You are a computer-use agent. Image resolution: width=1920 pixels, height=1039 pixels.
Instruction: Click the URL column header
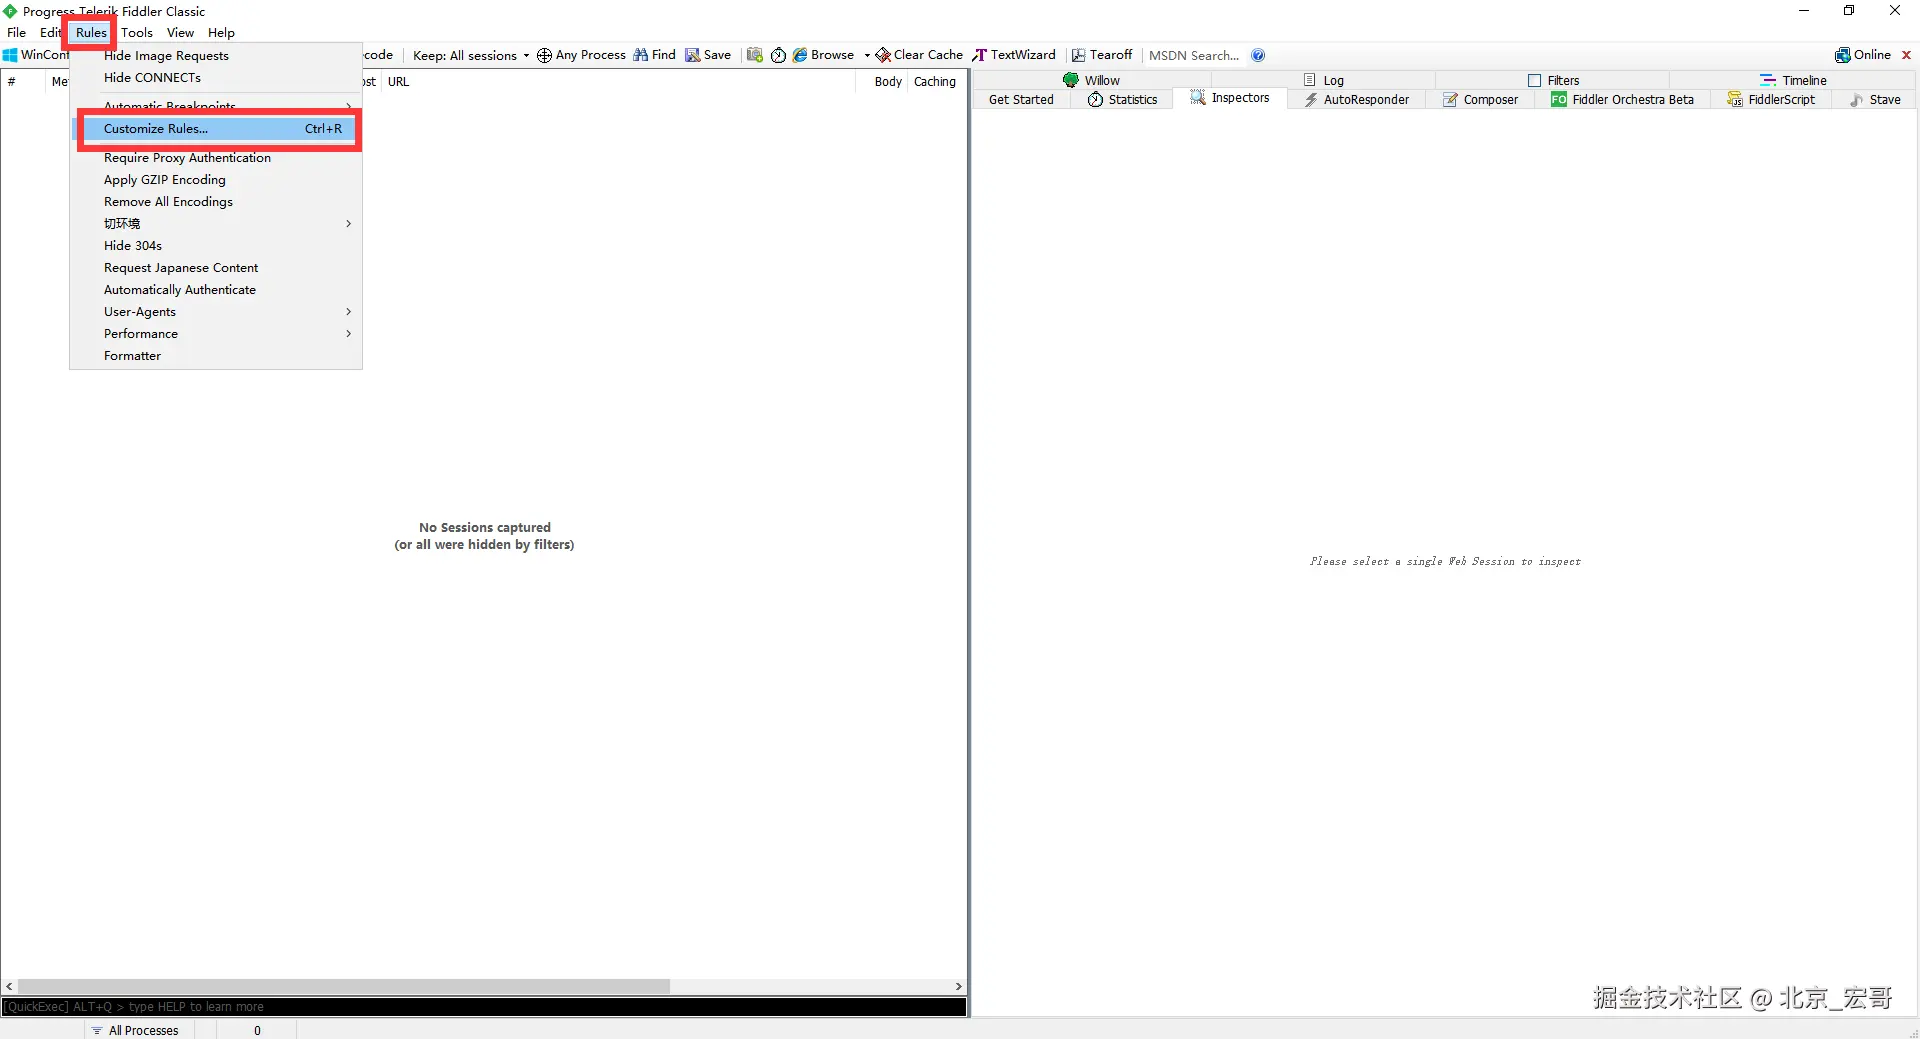[618, 82]
